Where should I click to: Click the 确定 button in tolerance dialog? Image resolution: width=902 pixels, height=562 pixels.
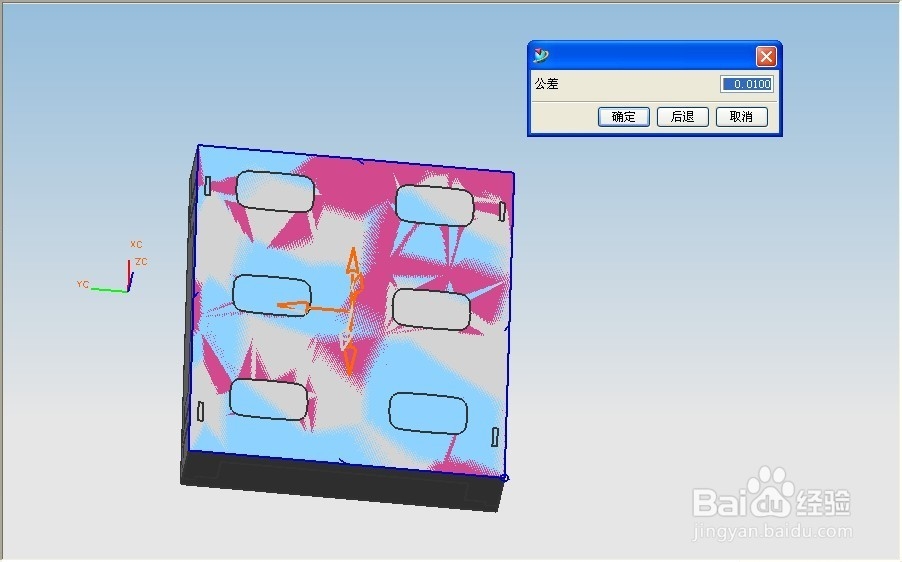[x=624, y=117]
